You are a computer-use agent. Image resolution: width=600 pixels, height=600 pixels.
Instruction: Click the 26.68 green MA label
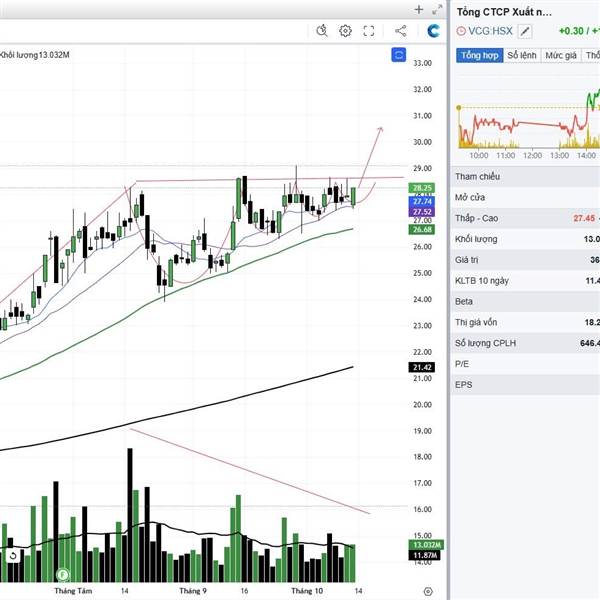422,229
